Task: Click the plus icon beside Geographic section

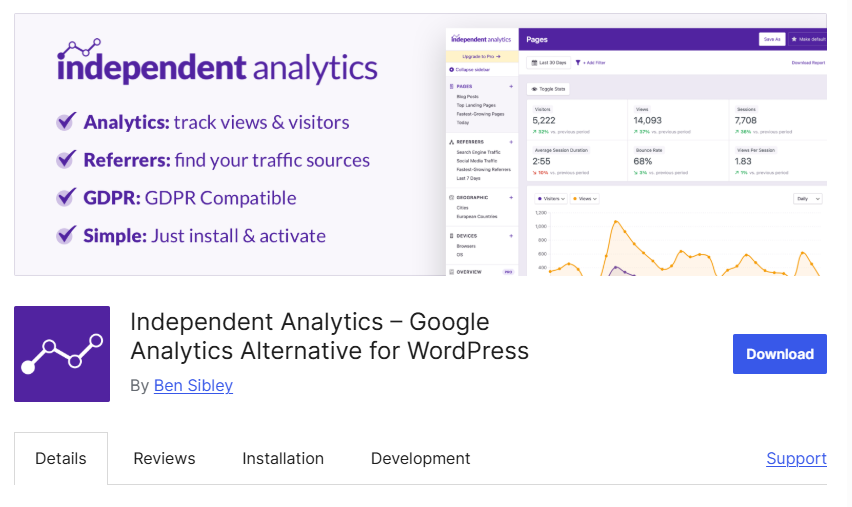Action: coord(511,198)
